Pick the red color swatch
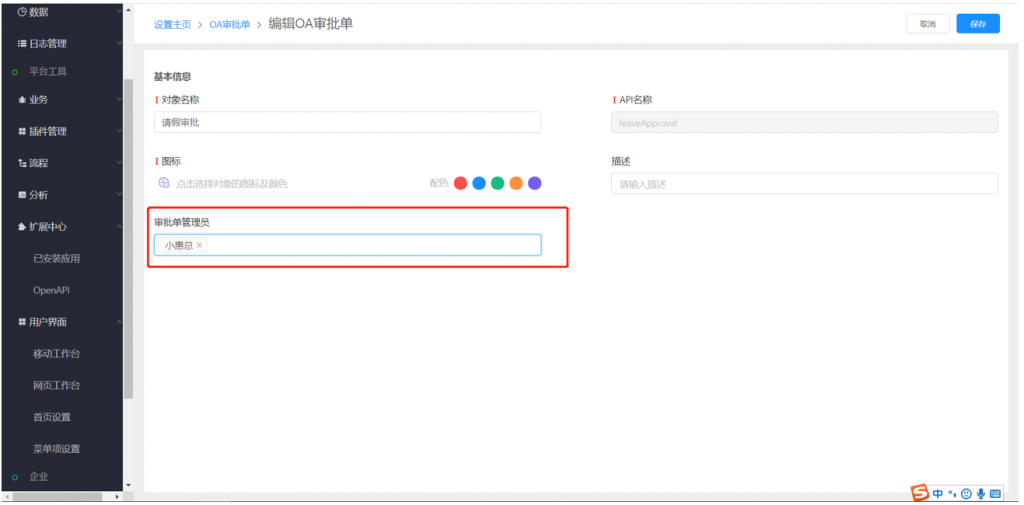 coord(461,183)
